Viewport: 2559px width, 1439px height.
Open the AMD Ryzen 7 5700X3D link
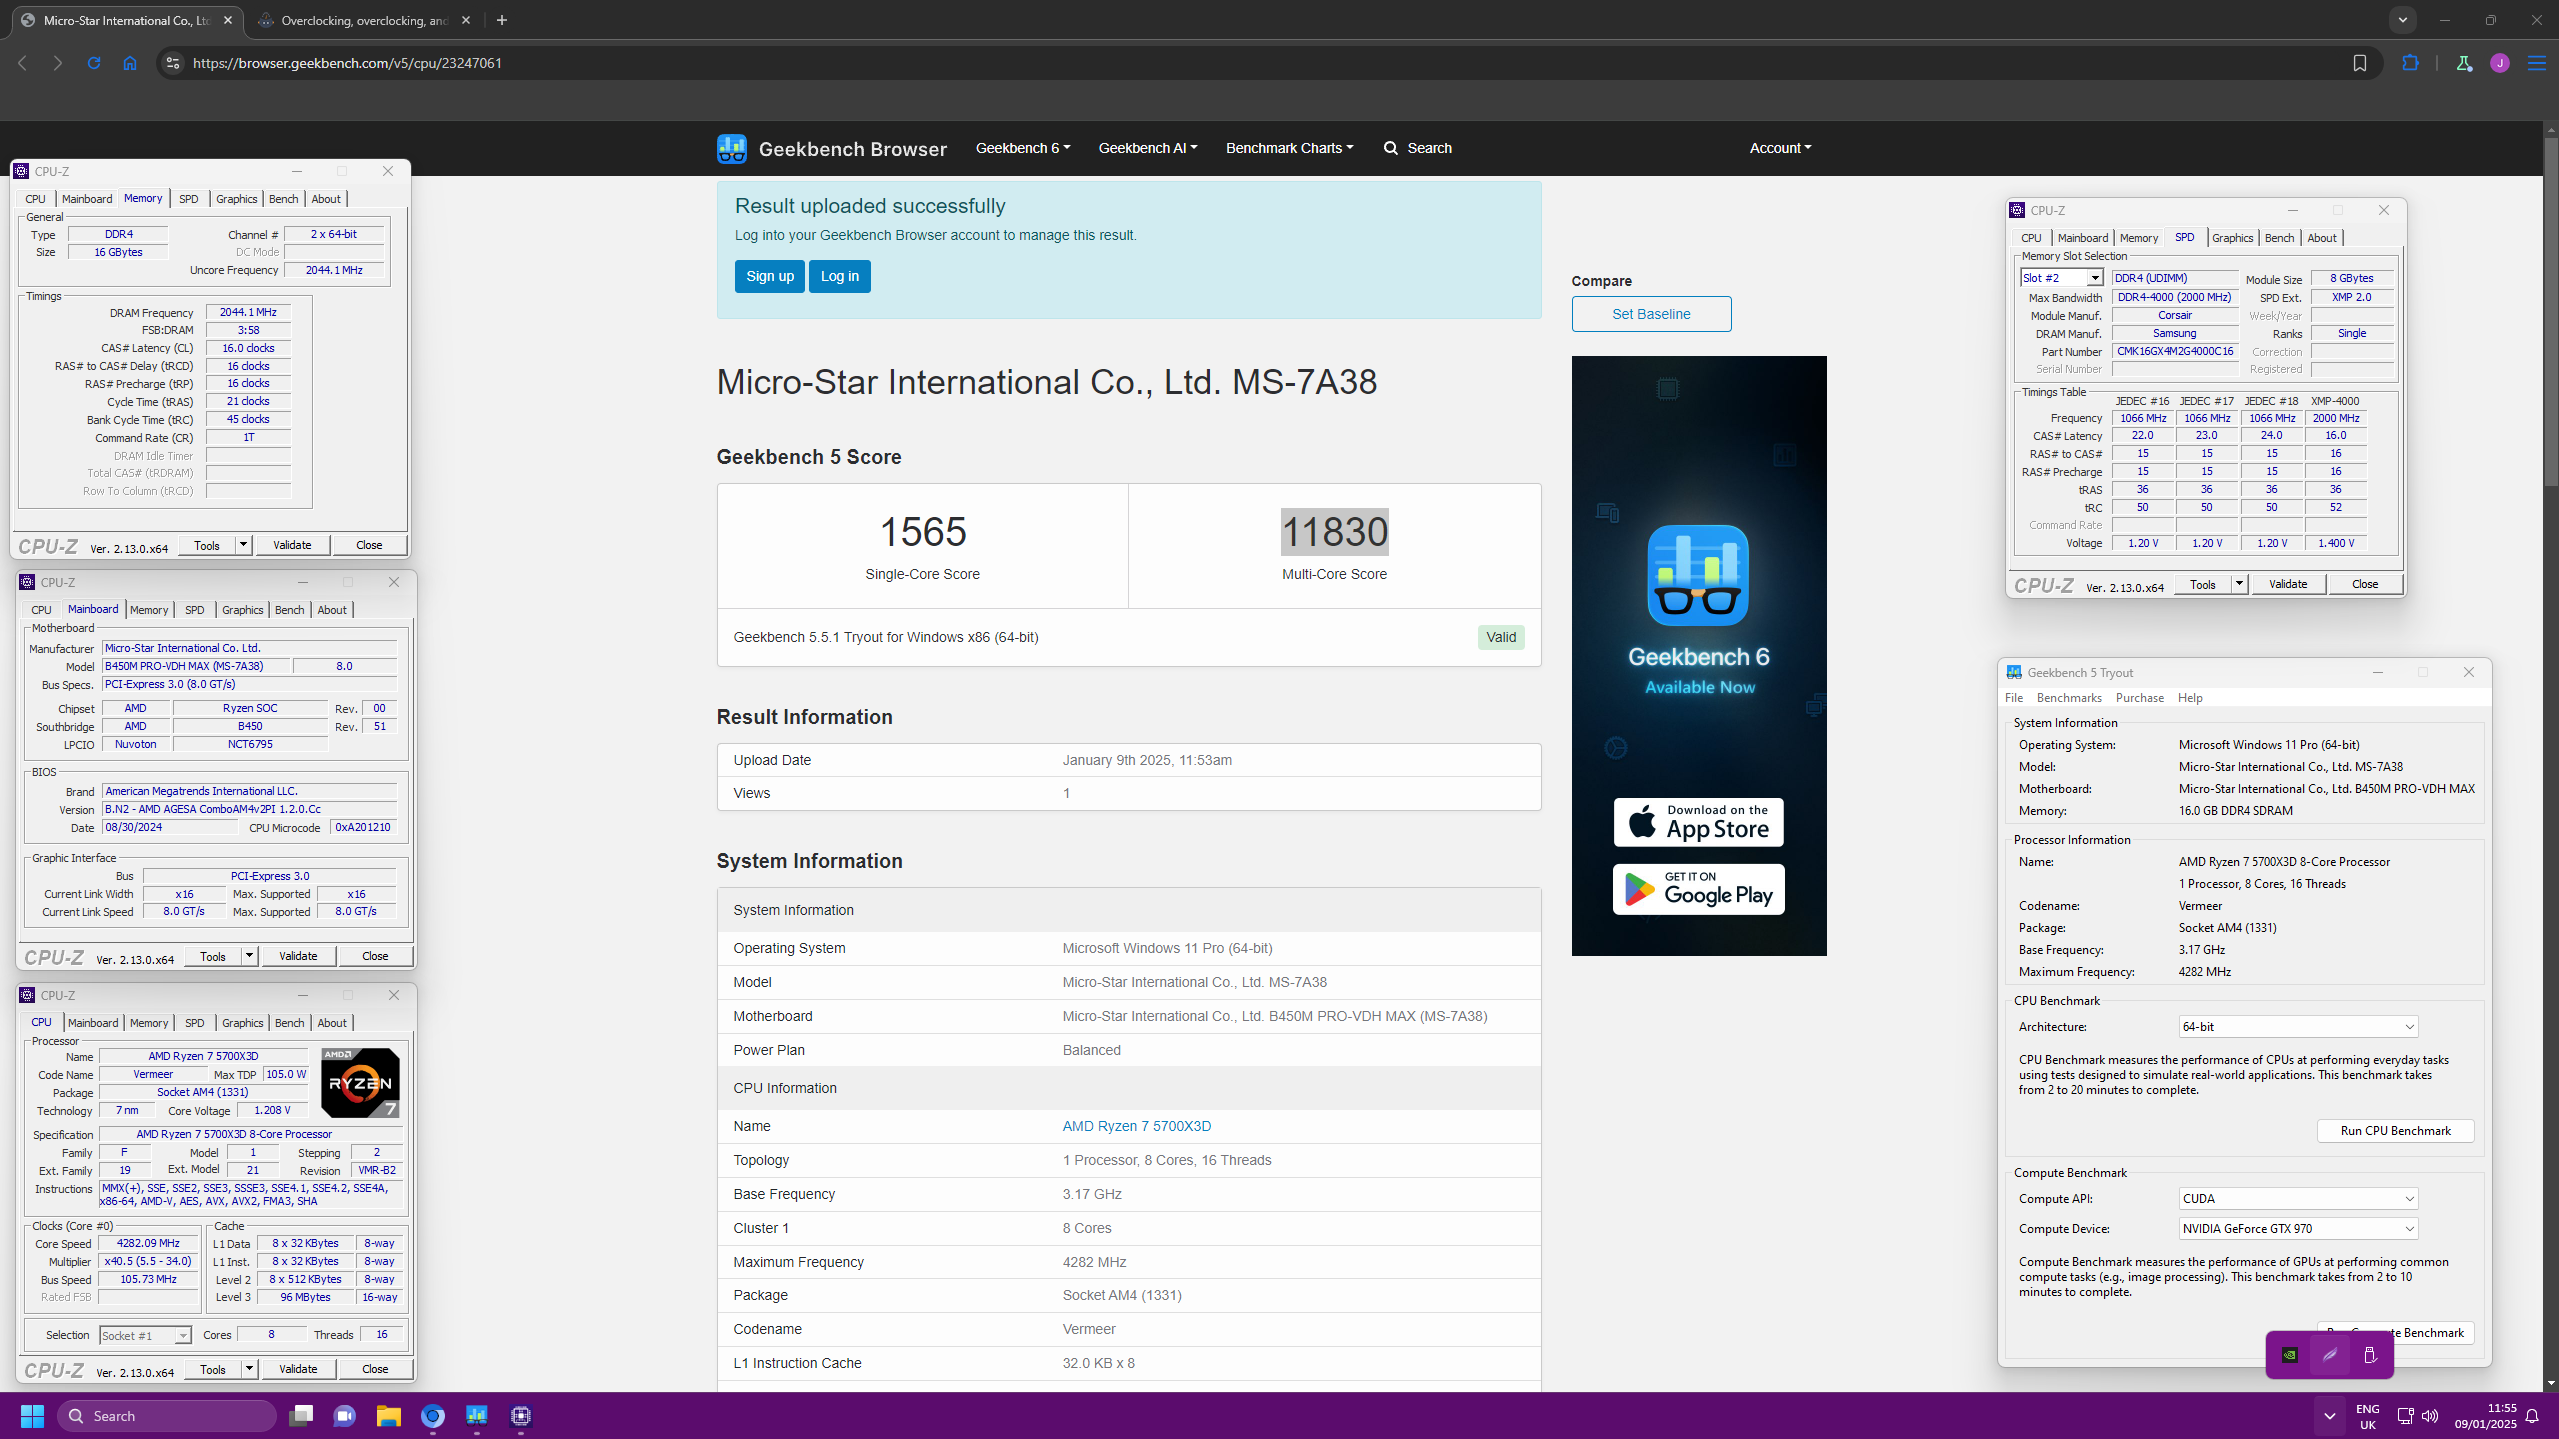[1136, 1126]
